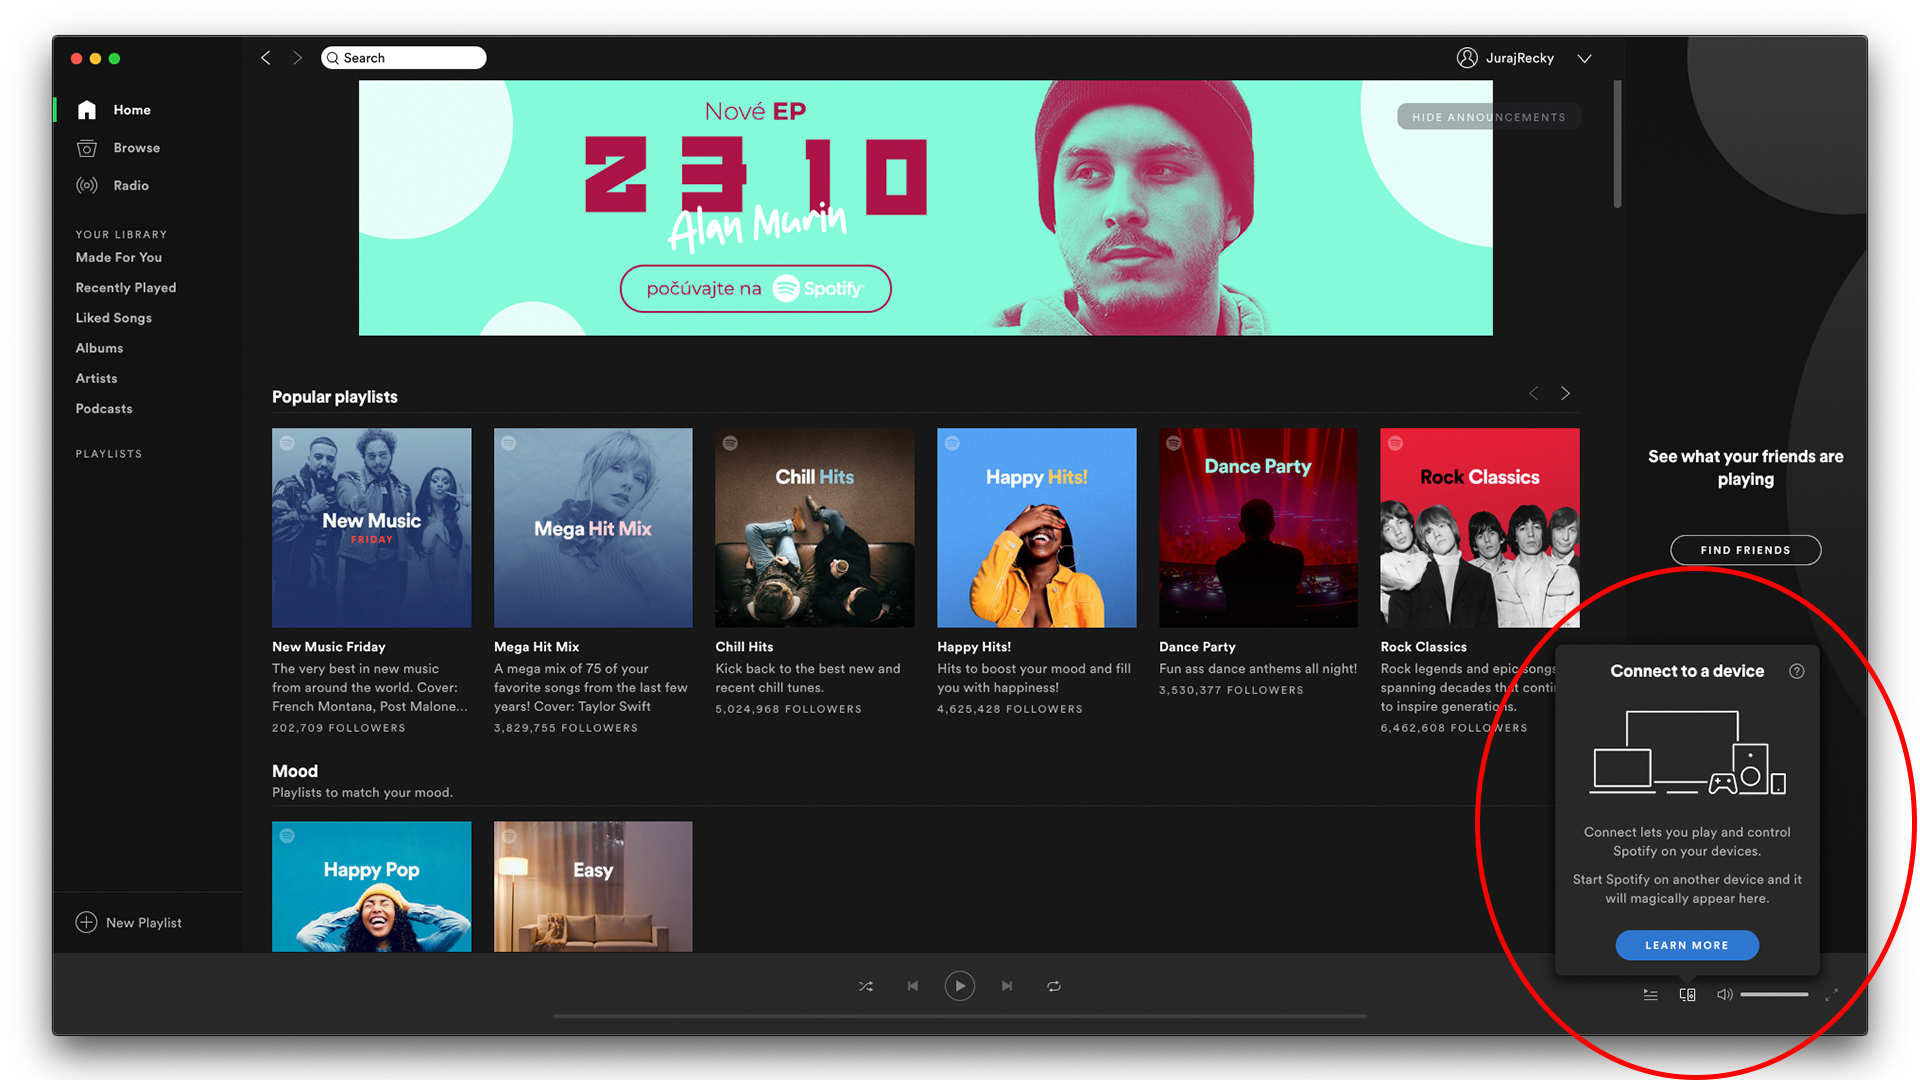Mute with the volume speaker icon
The image size is (1920, 1080).
coord(1725,995)
